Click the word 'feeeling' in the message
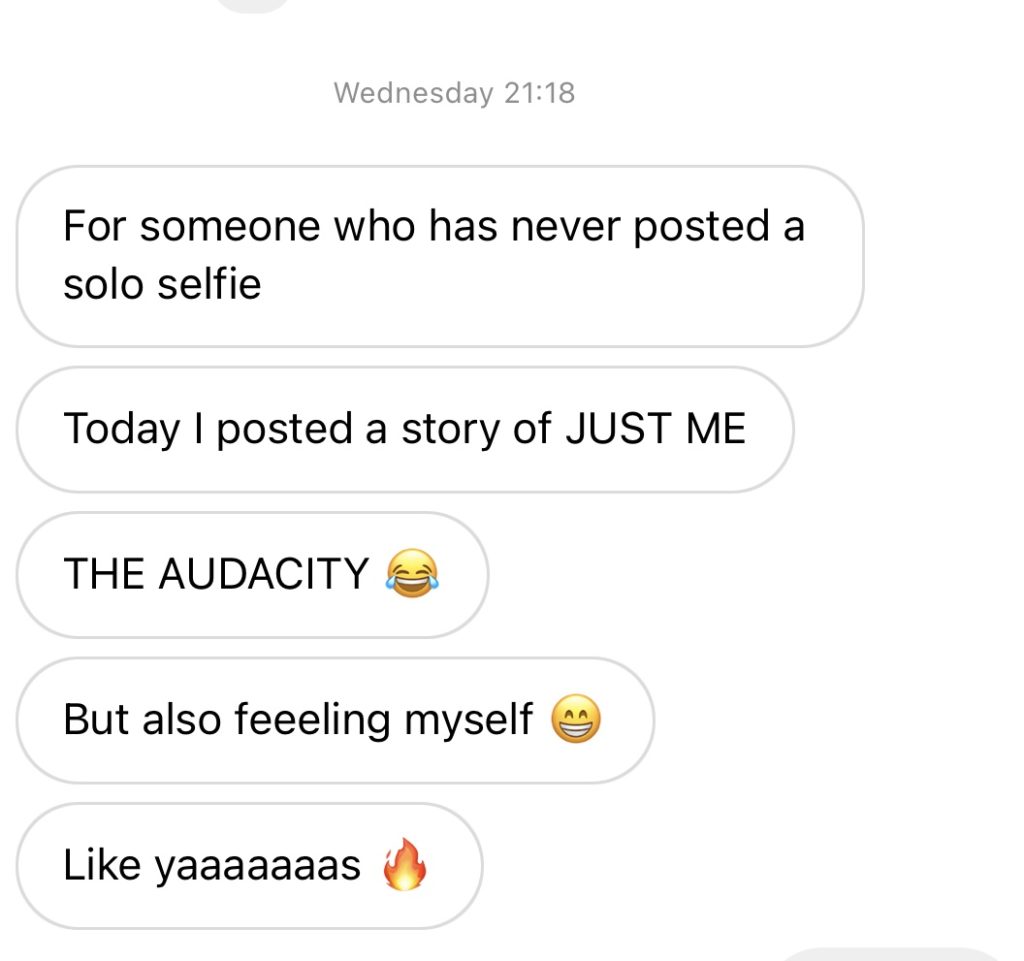The height and width of the screenshot is (961, 1024). (313, 720)
